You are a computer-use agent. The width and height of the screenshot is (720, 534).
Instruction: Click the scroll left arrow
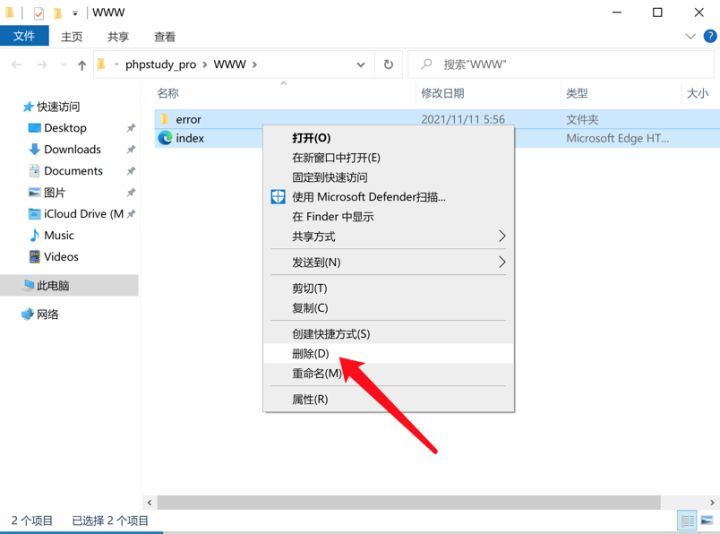149,502
